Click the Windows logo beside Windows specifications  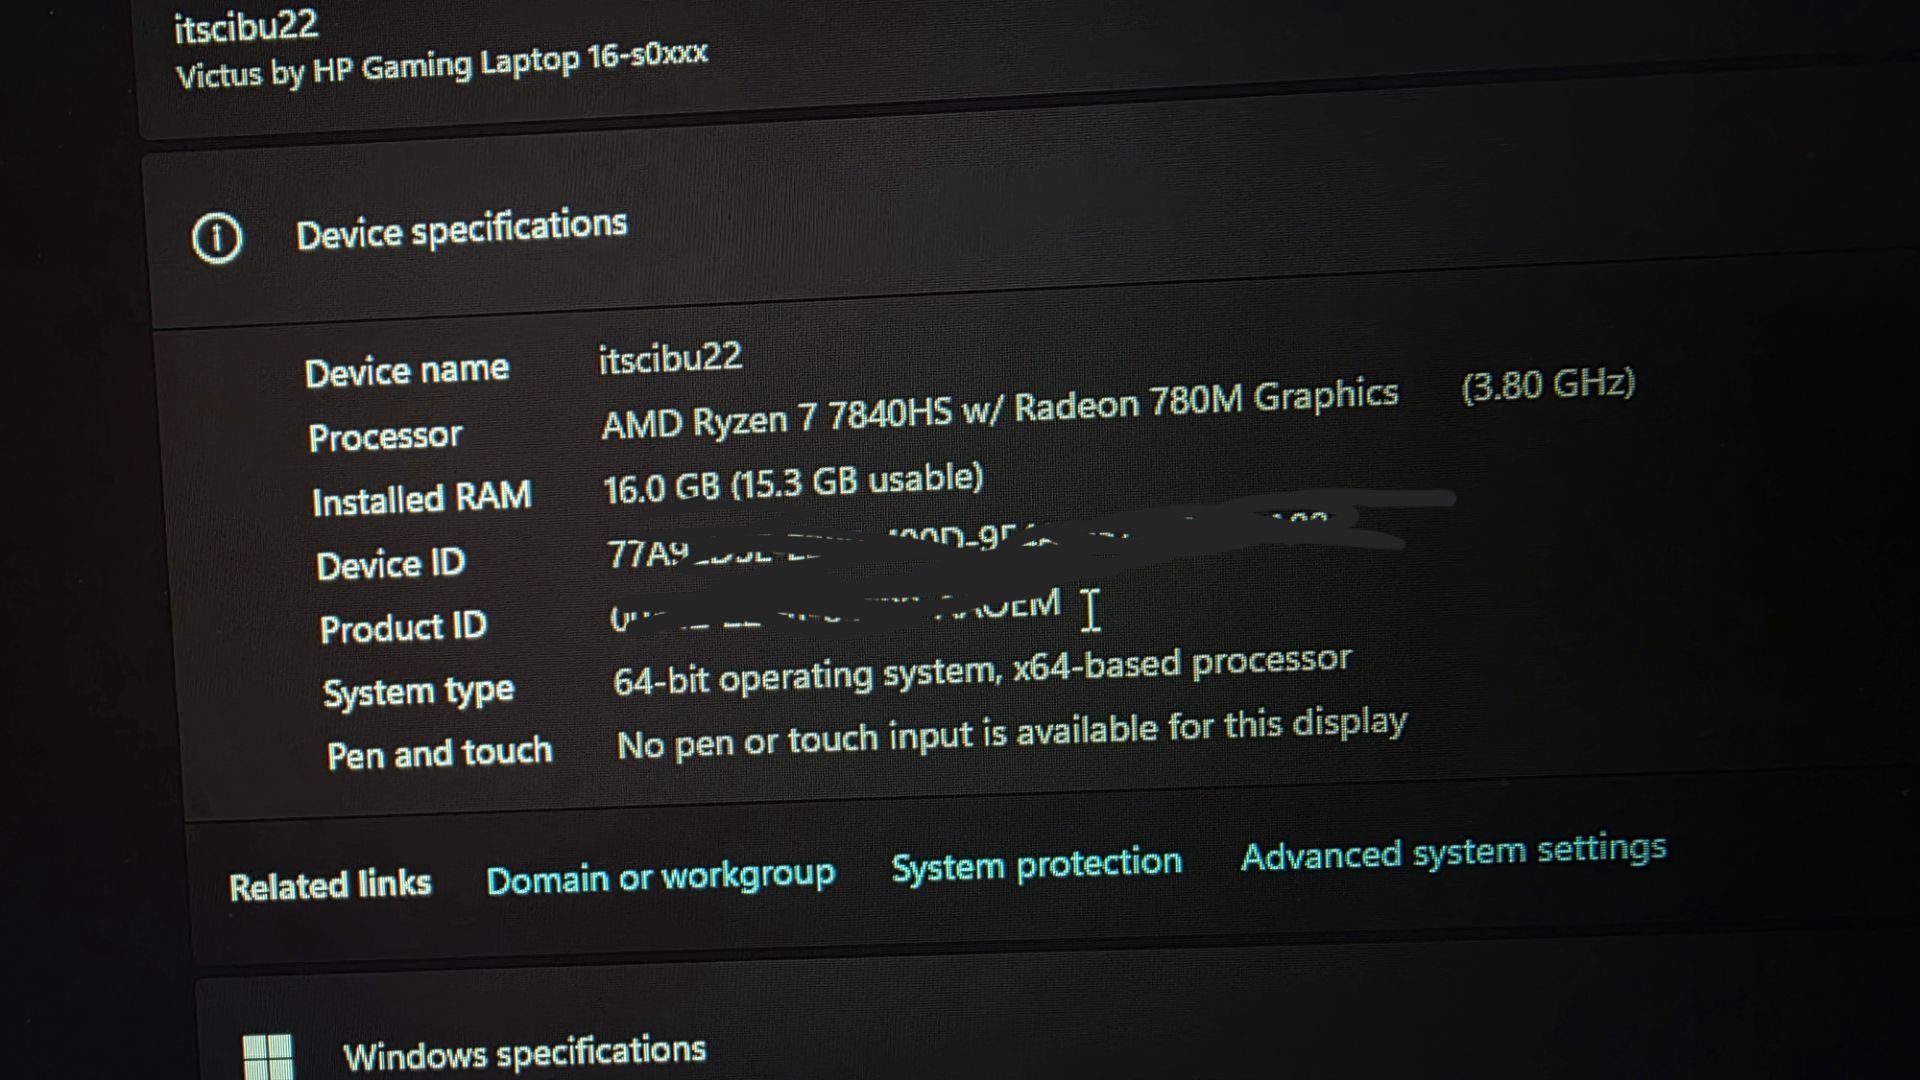(268, 1058)
